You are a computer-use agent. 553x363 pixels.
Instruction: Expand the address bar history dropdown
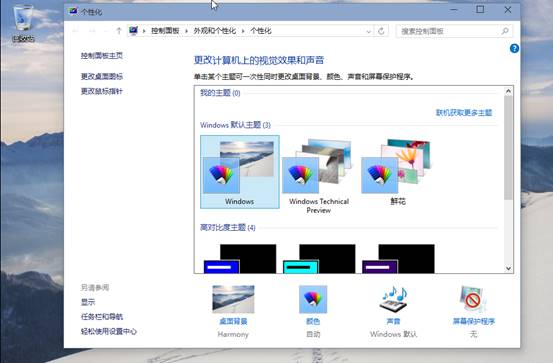tap(368, 31)
